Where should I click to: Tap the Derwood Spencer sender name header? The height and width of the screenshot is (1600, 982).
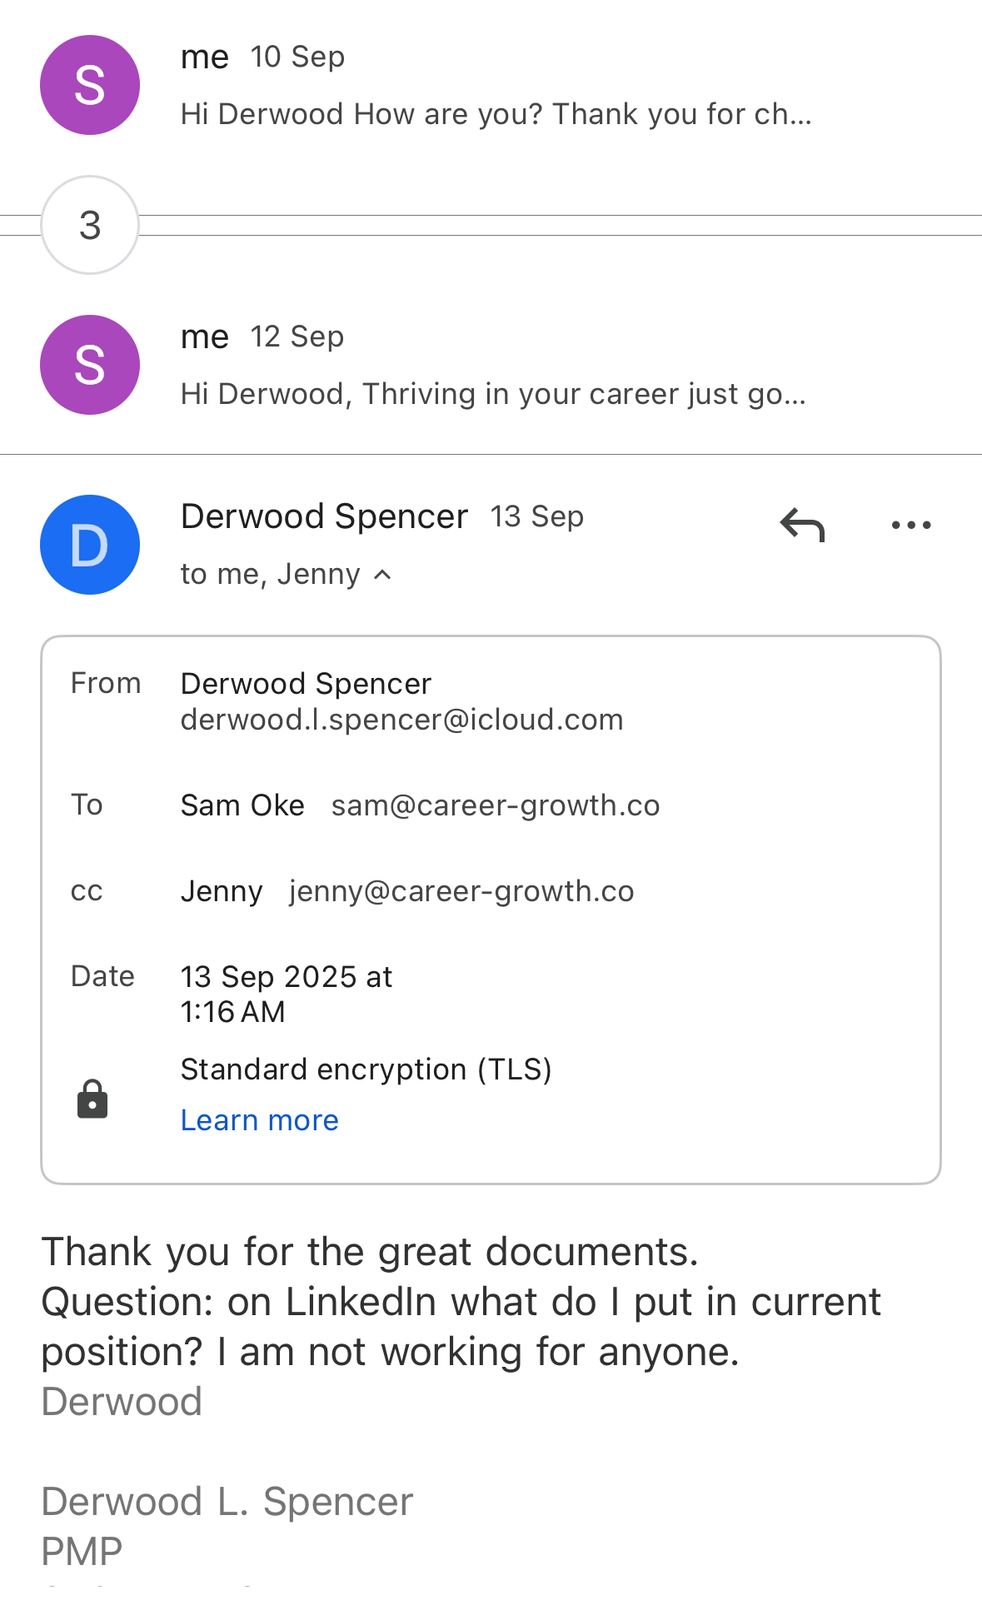[324, 517]
